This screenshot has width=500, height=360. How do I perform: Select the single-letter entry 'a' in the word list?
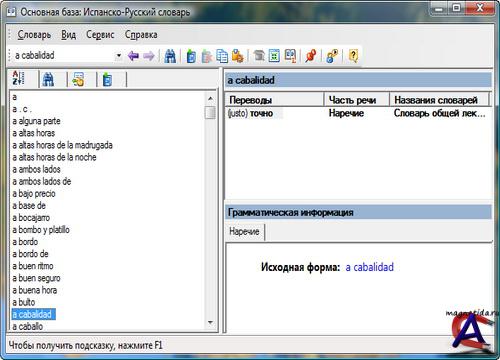tap(14, 97)
